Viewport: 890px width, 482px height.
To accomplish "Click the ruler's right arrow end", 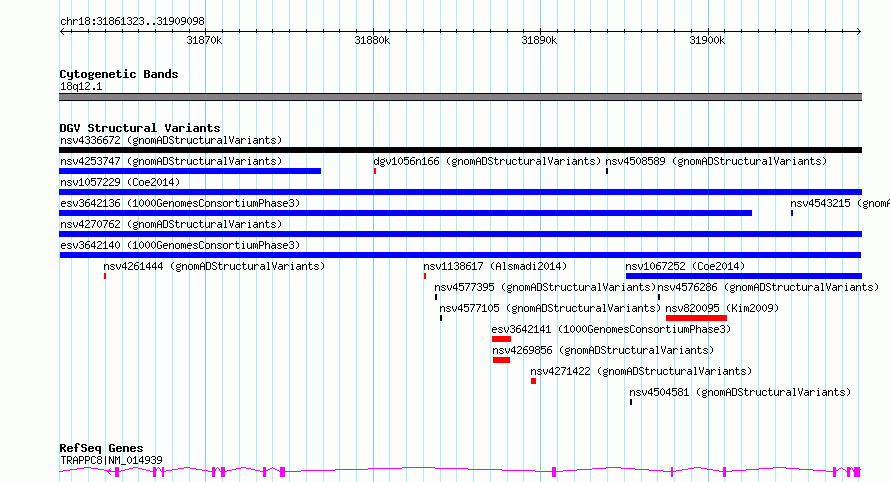I will (x=859, y=32).
